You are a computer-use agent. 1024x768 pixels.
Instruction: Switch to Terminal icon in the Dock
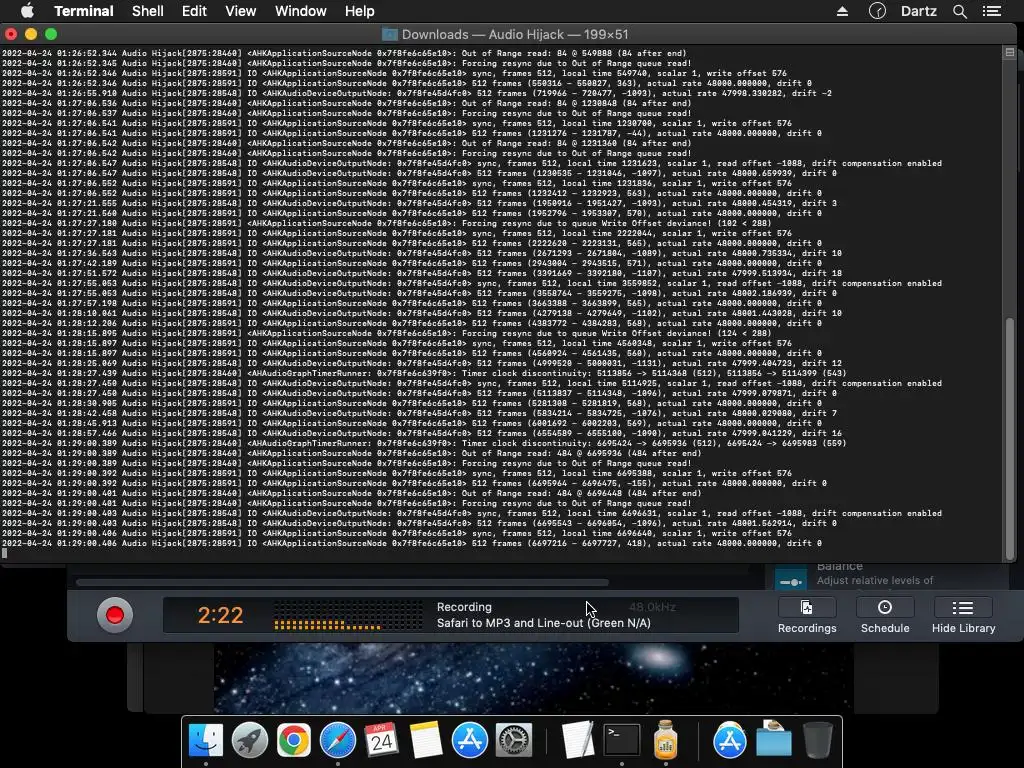[622, 741]
